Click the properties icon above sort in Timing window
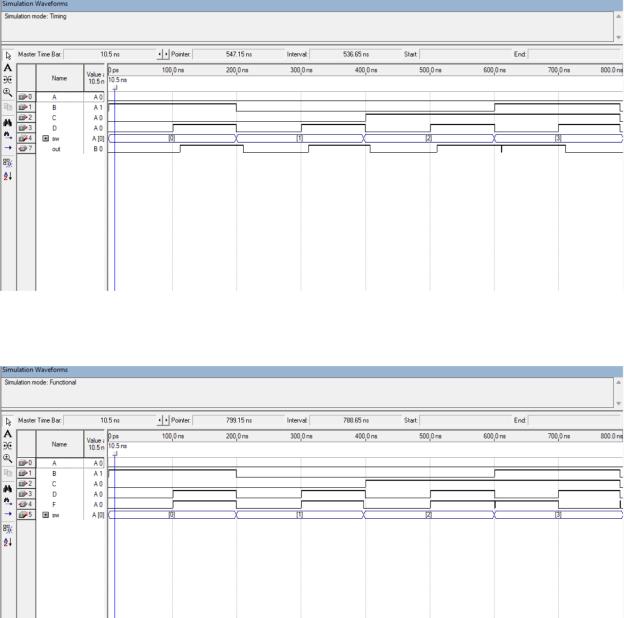 point(8,162)
